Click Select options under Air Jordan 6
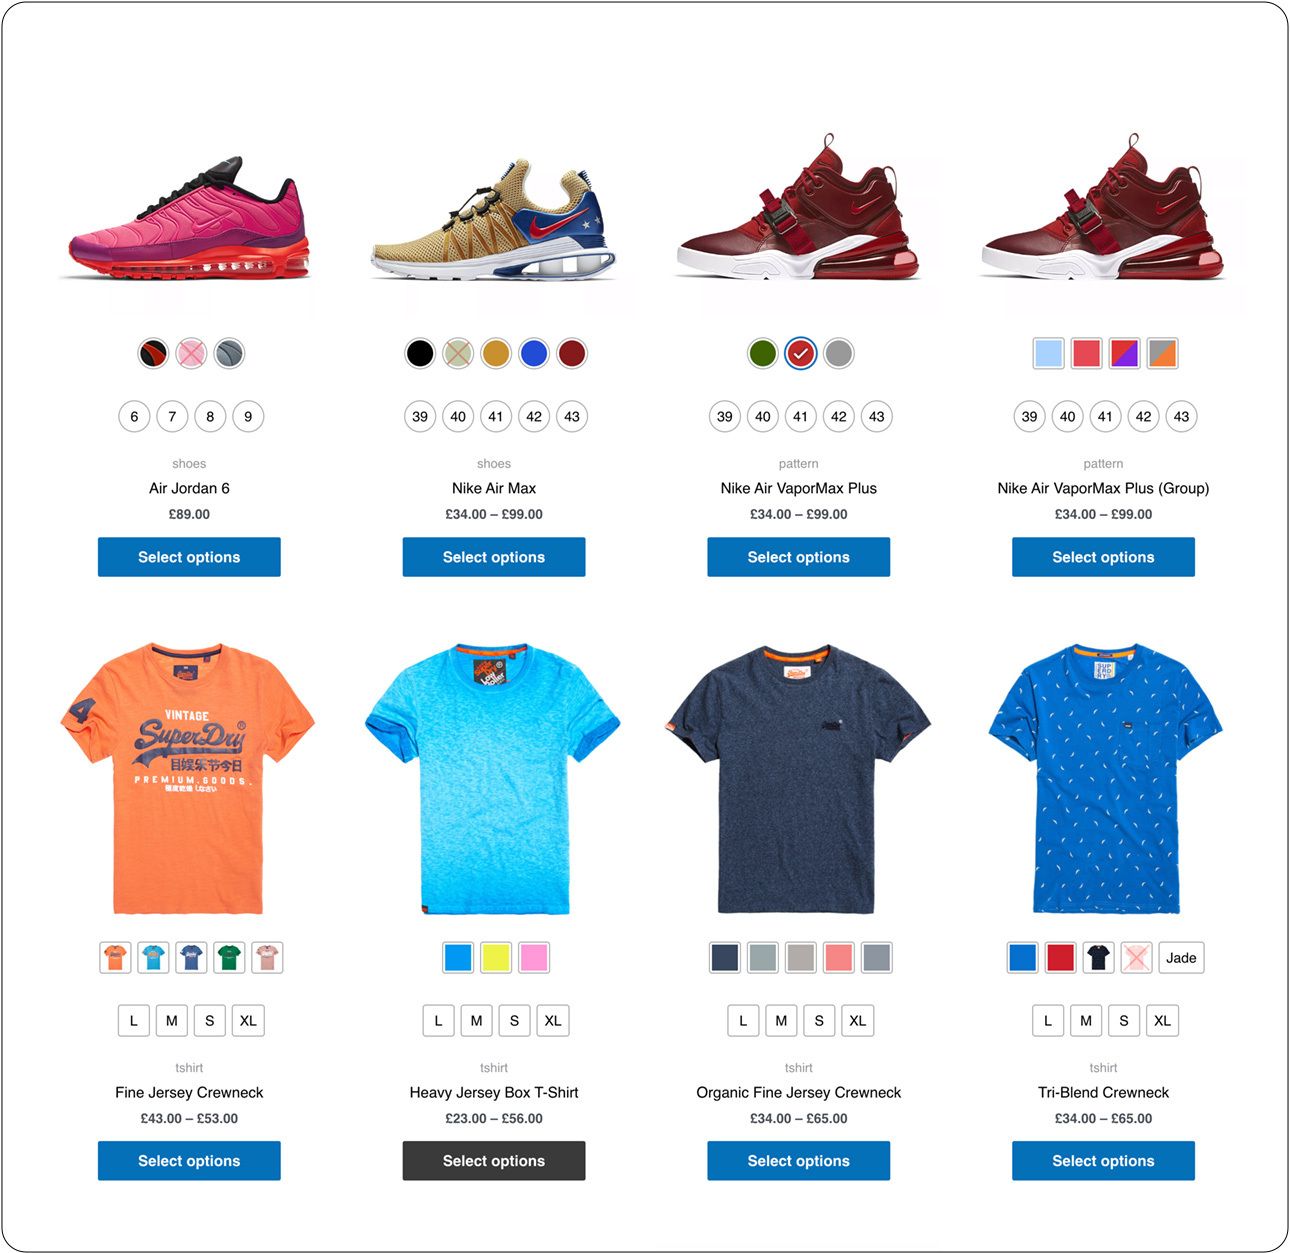Screen dimensions: 1290x1253 pos(189,557)
